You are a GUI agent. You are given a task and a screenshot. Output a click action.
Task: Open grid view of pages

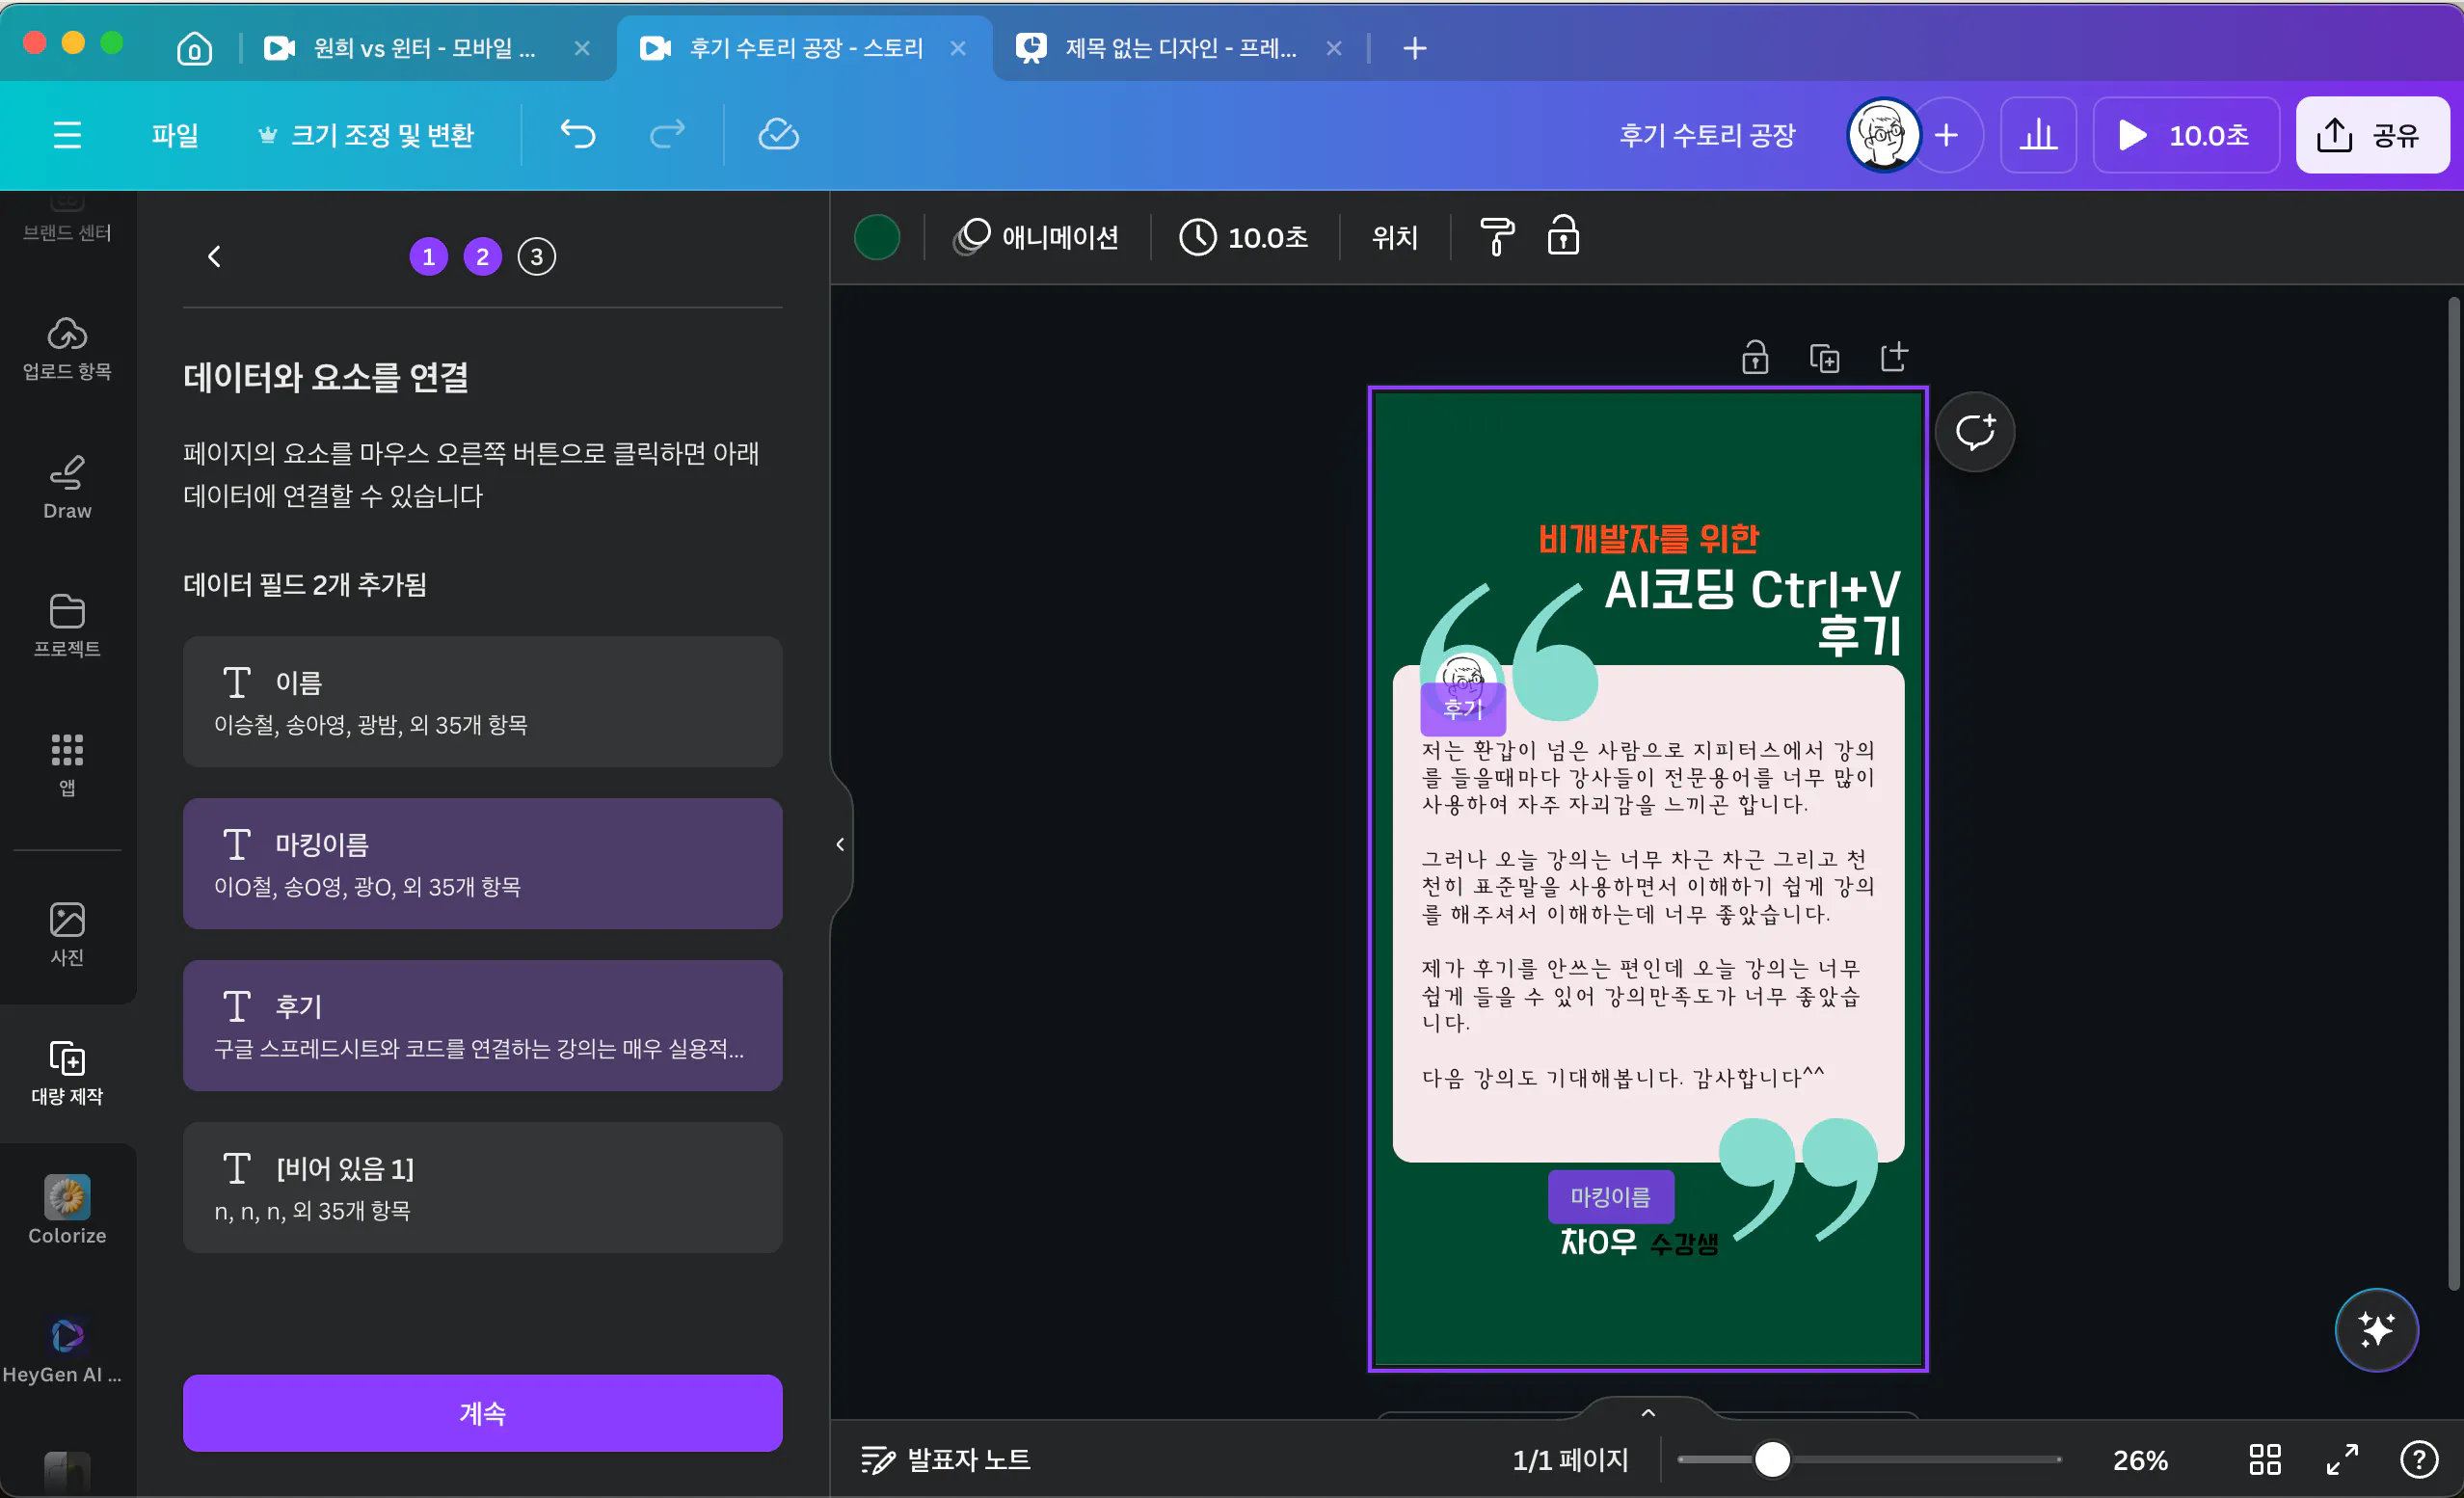click(x=2264, y=1460)
